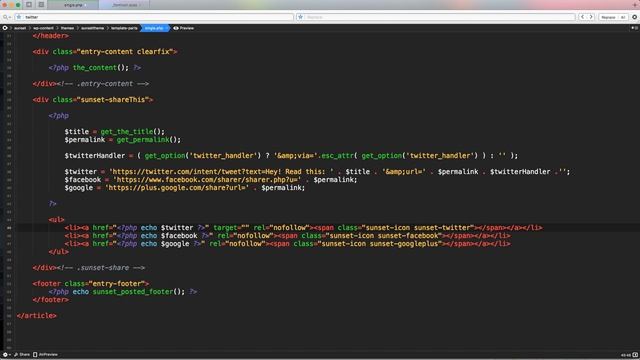Switch to the single.php tab
The width and height of the screenshot is (640, 360).
tap(73, 5)
